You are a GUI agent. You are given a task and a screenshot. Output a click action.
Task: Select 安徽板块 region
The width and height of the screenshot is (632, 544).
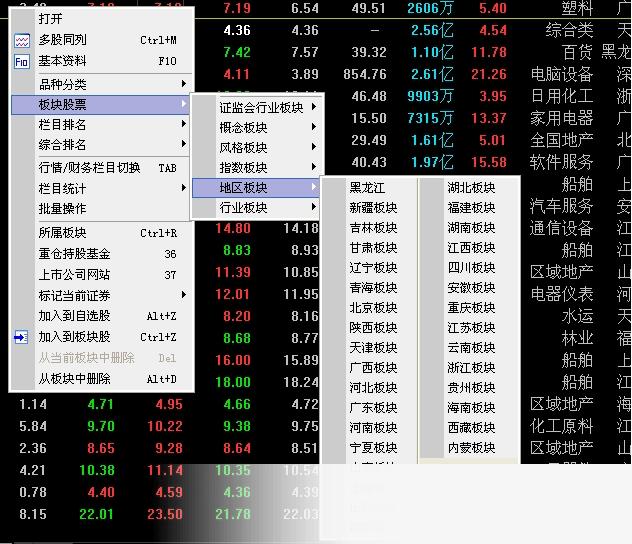[469, 288]
